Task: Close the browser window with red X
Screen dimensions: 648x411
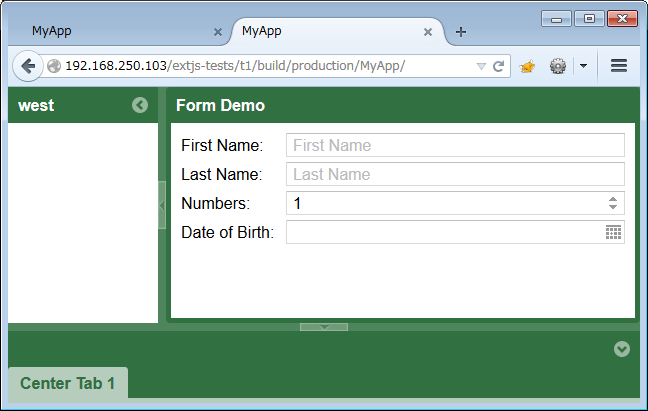Action: click(622, 19)
